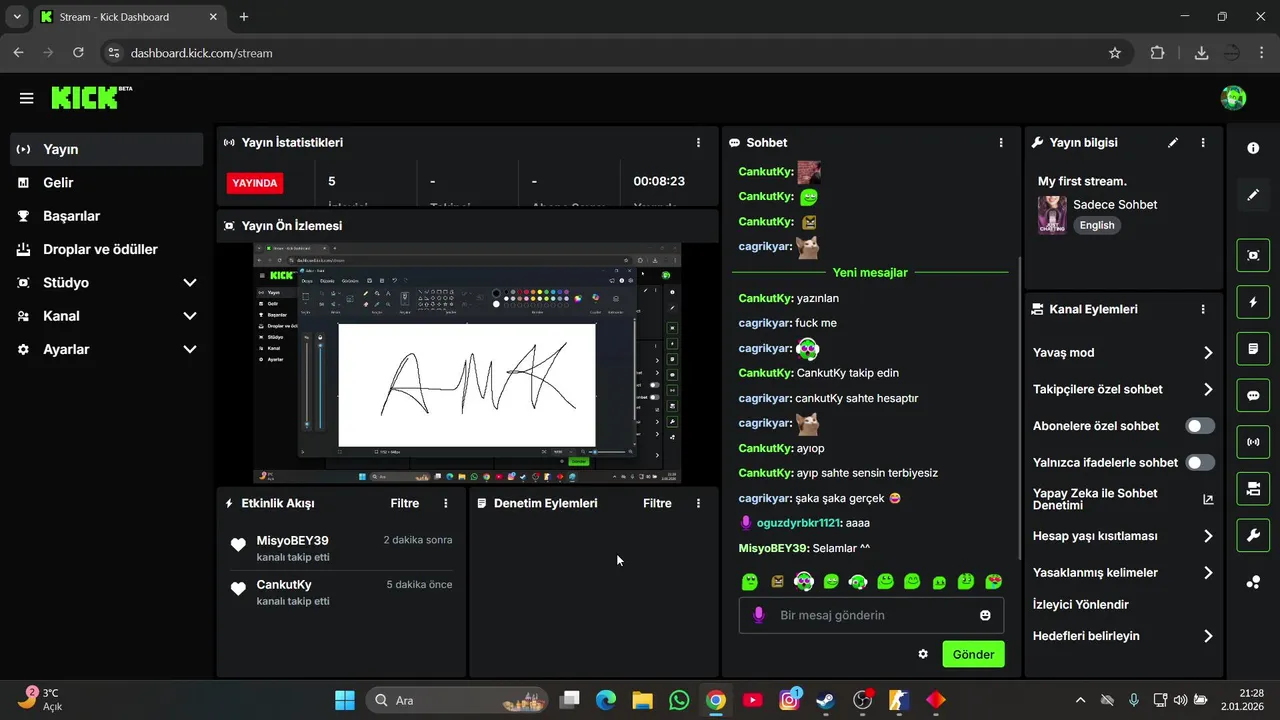Viewport: 1280px width, 720px height.
Task: Bookmark this page with star icon
Action: [1115, 53]
